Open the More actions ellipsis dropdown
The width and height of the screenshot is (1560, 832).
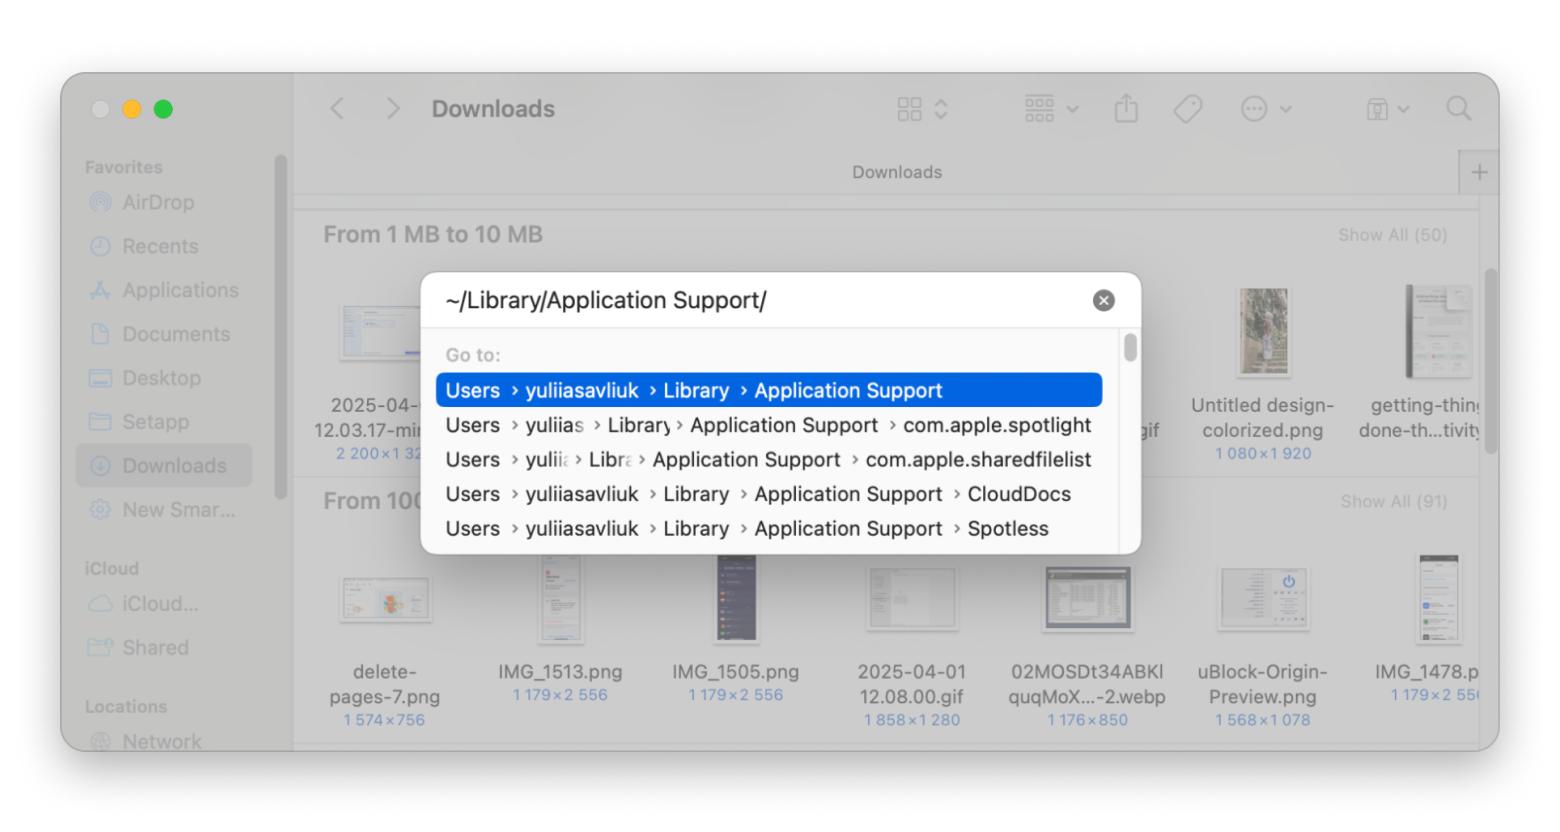[1265, 109]
